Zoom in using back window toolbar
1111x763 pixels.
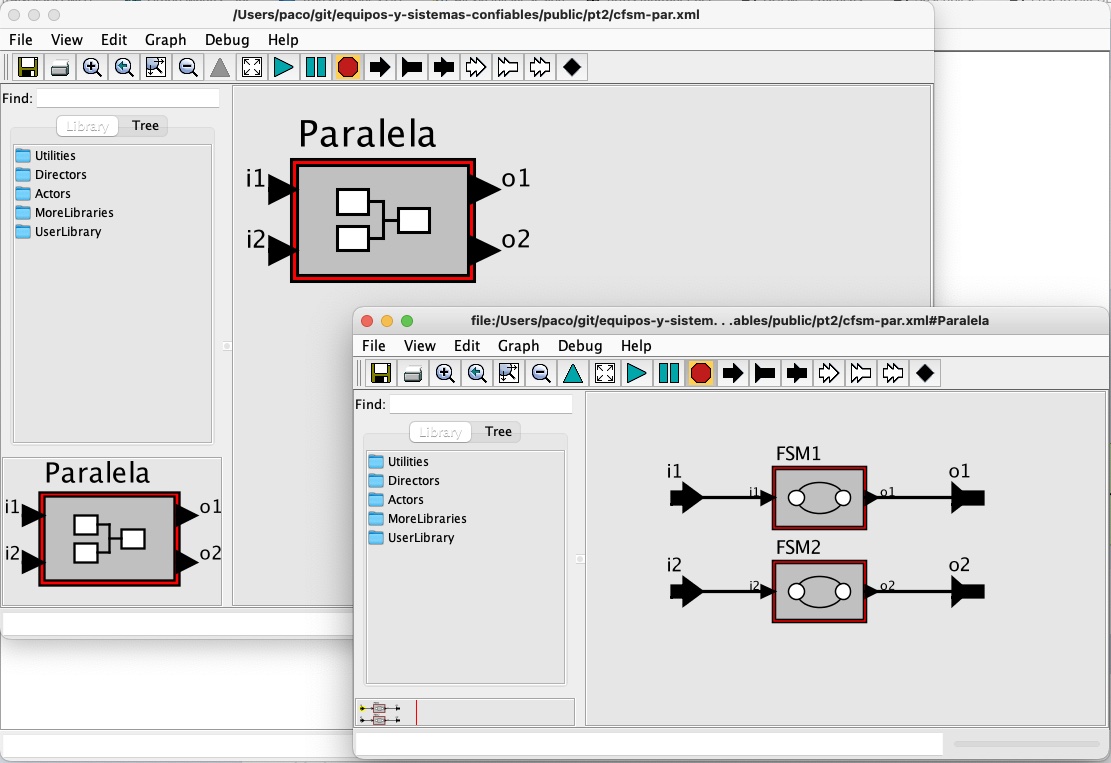[92, 67]
